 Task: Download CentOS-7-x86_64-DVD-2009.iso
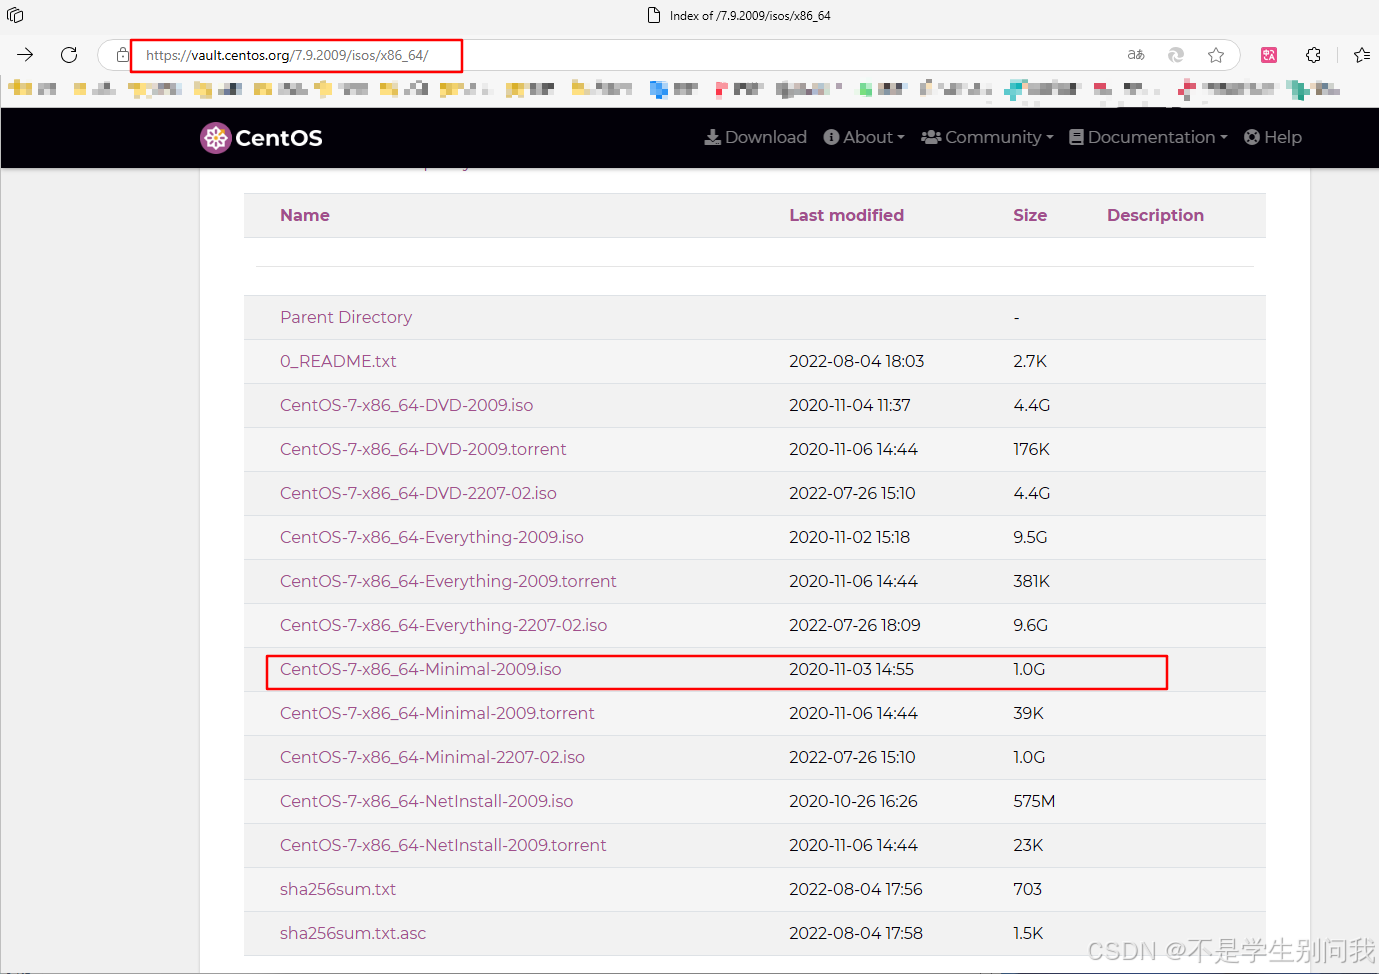pos(406,405)
